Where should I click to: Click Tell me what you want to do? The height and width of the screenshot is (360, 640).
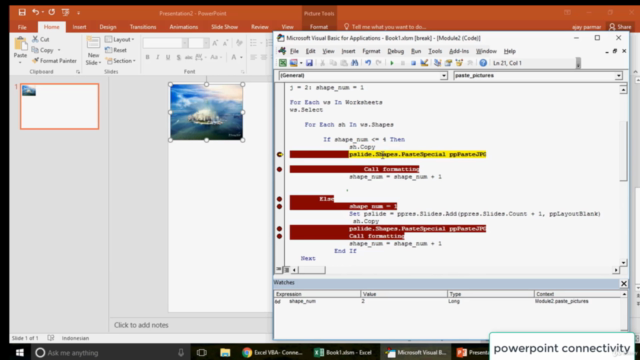(x=385, y=27)
